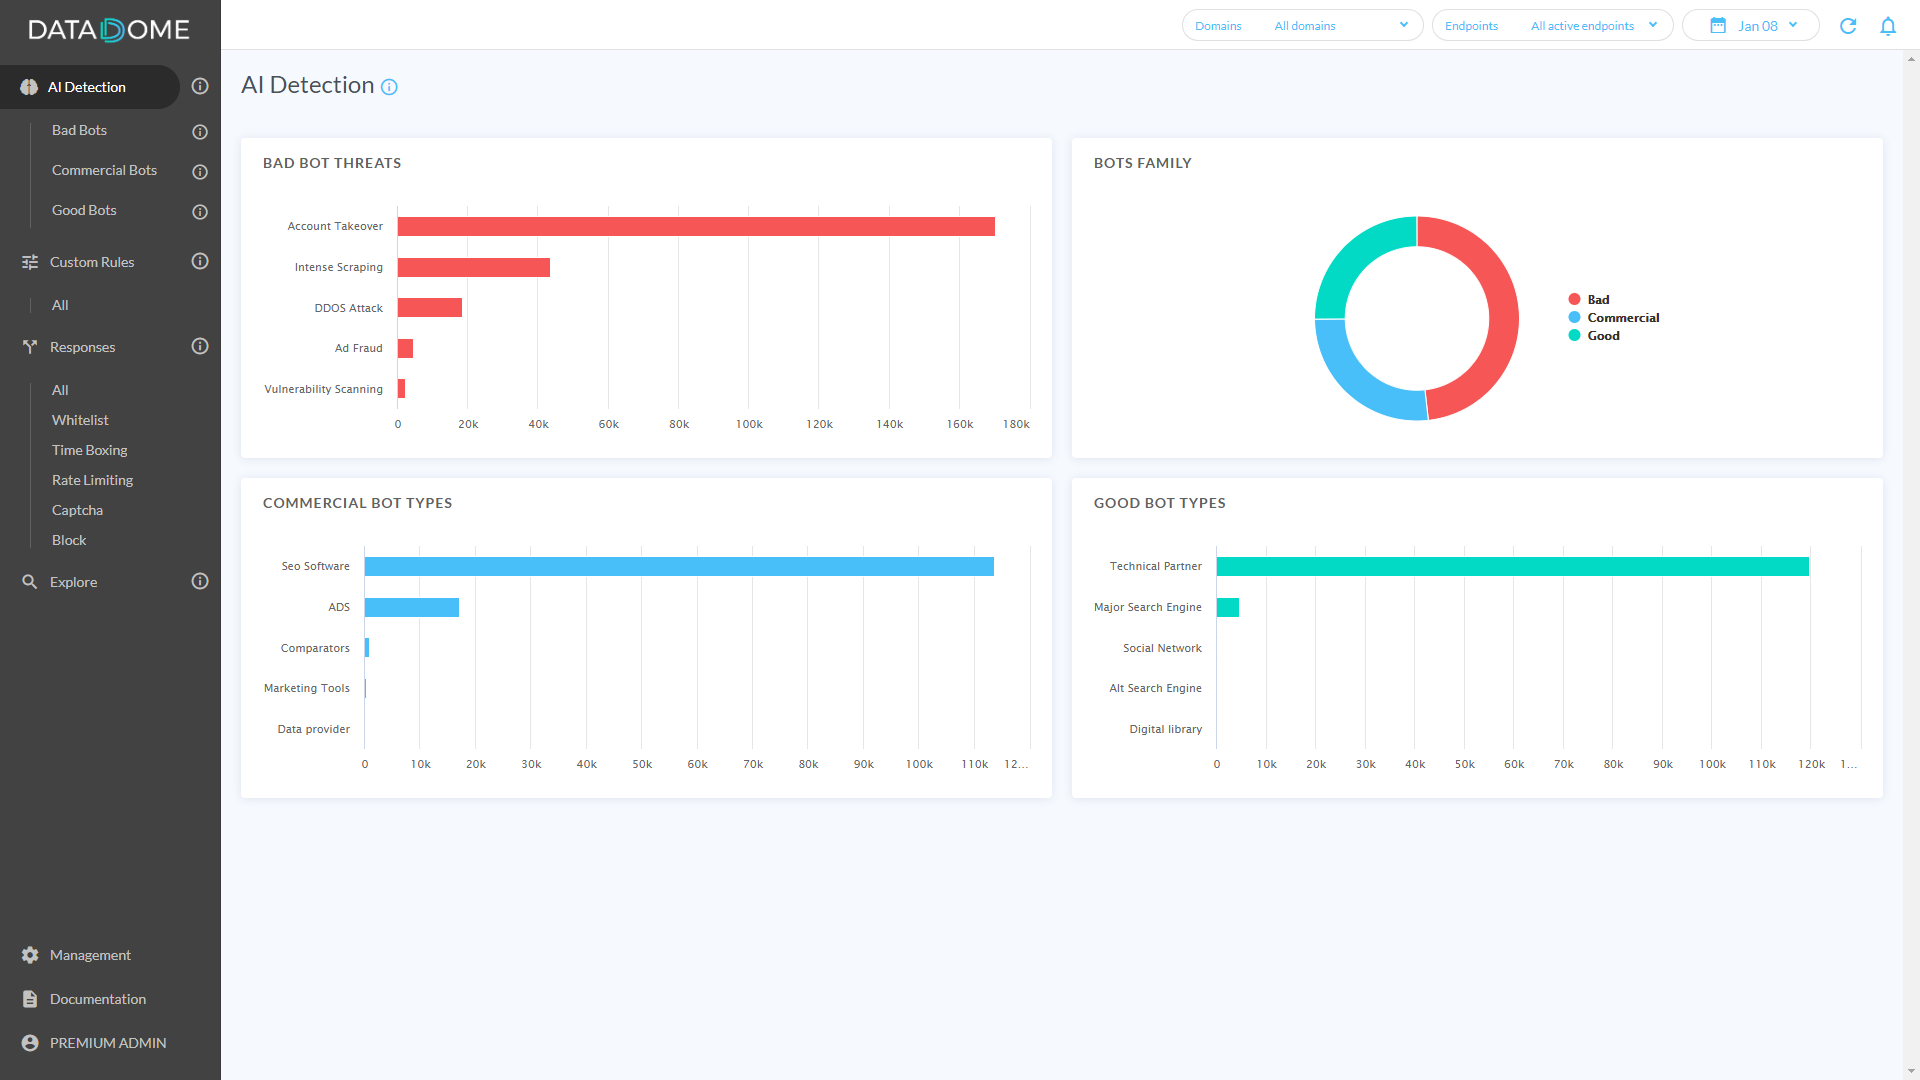The width and height of the screenshot is (1920, 1080).
Task: Go to Management settings
Action: tap(90, 955)
